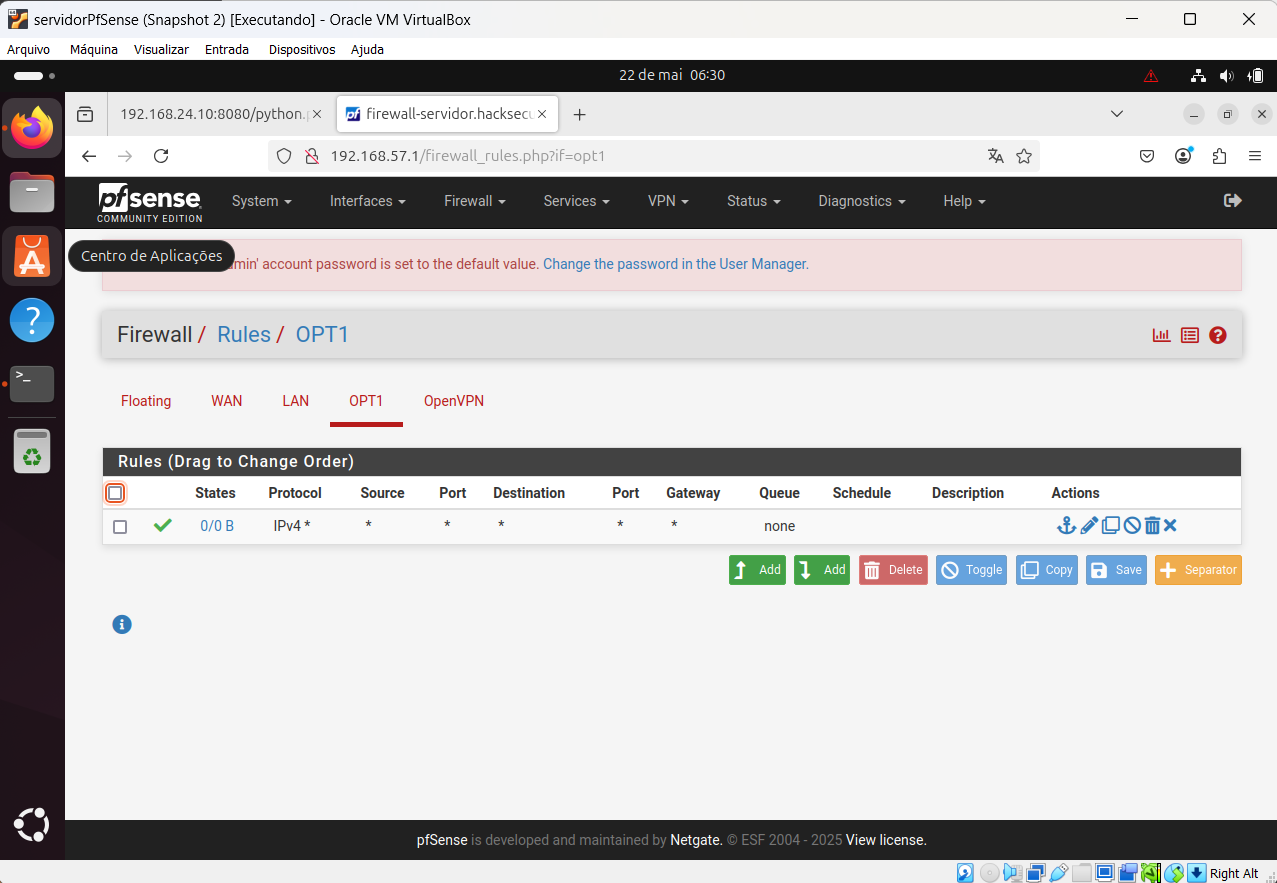Screen dimensions: 1277x883
Task: Expand the Firewall menu
Action: (x=475, y=201)
